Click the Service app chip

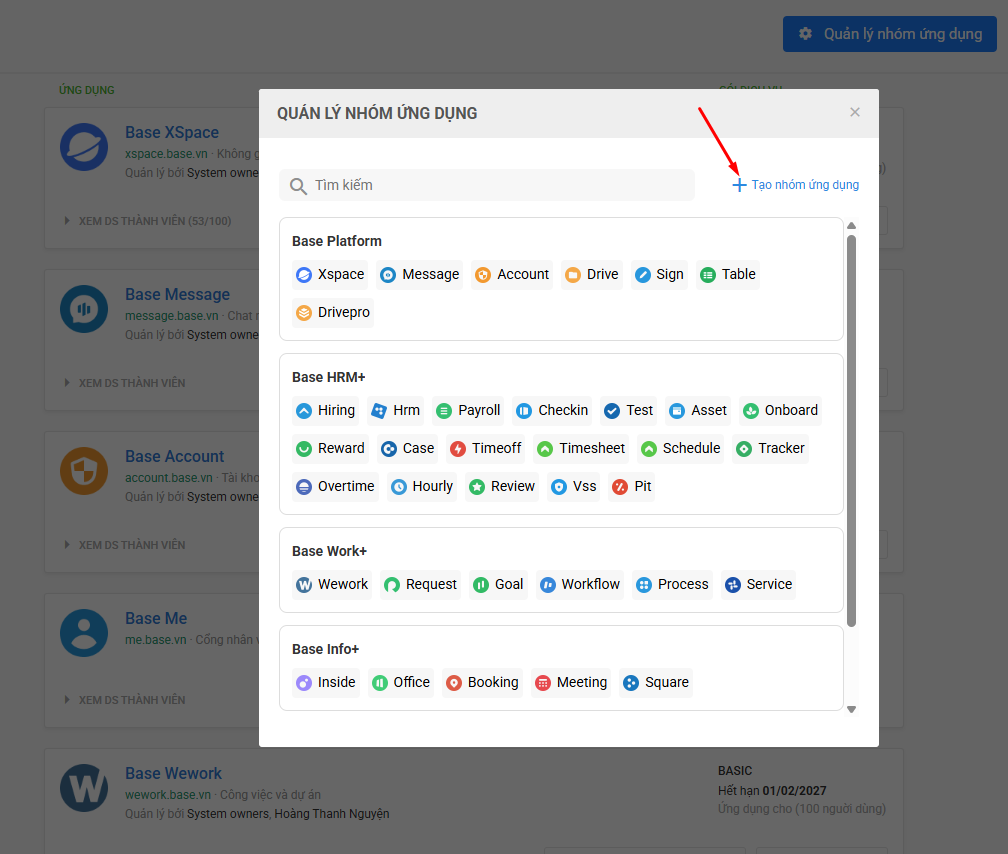pos(759,585)
